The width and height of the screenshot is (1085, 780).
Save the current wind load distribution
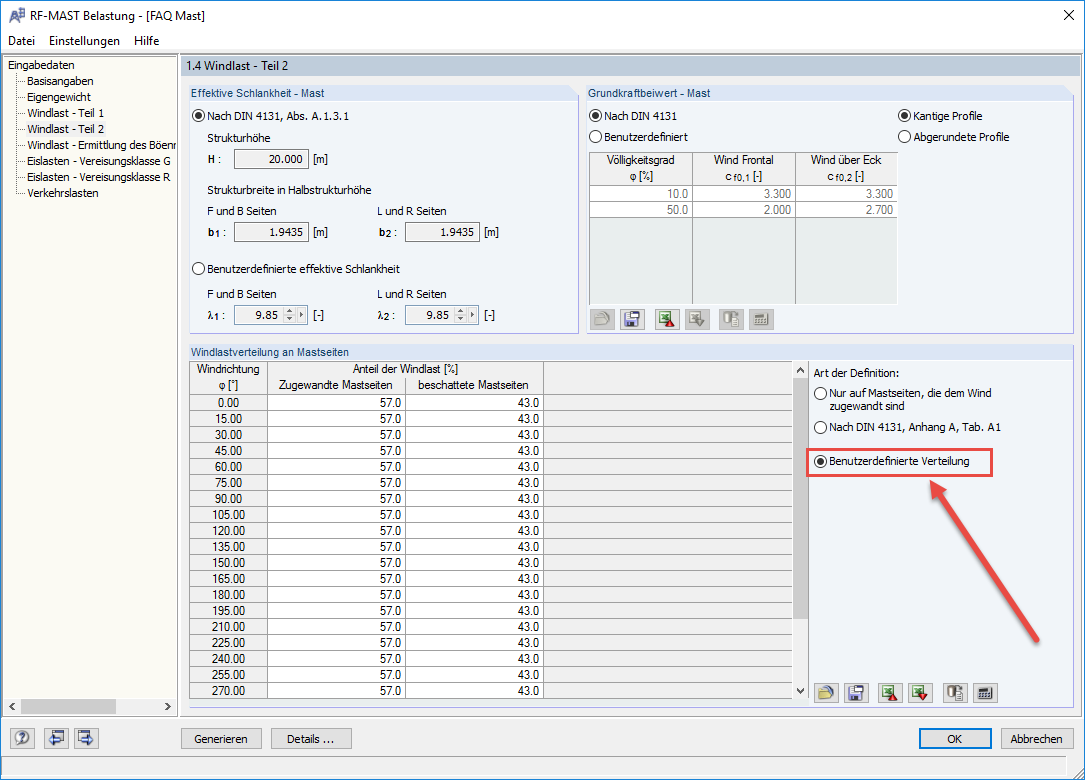point(856,692)
